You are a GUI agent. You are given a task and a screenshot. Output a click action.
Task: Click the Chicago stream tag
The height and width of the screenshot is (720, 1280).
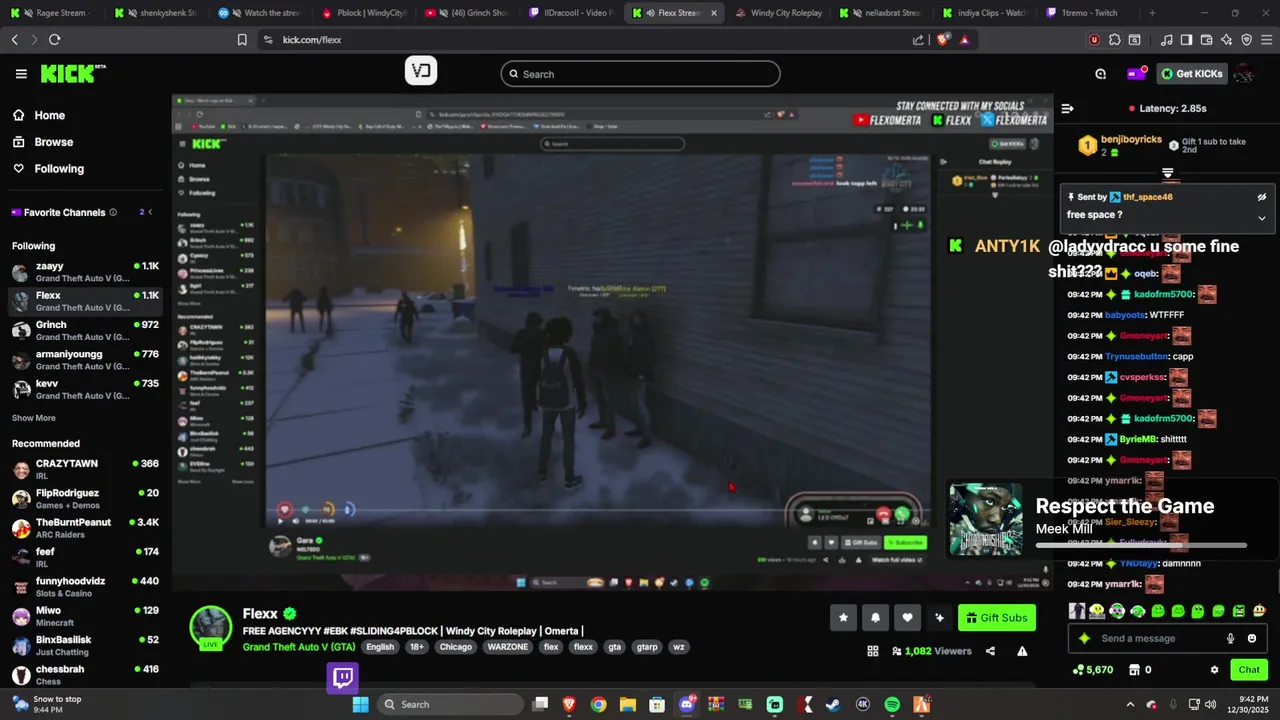click(455, 647)
